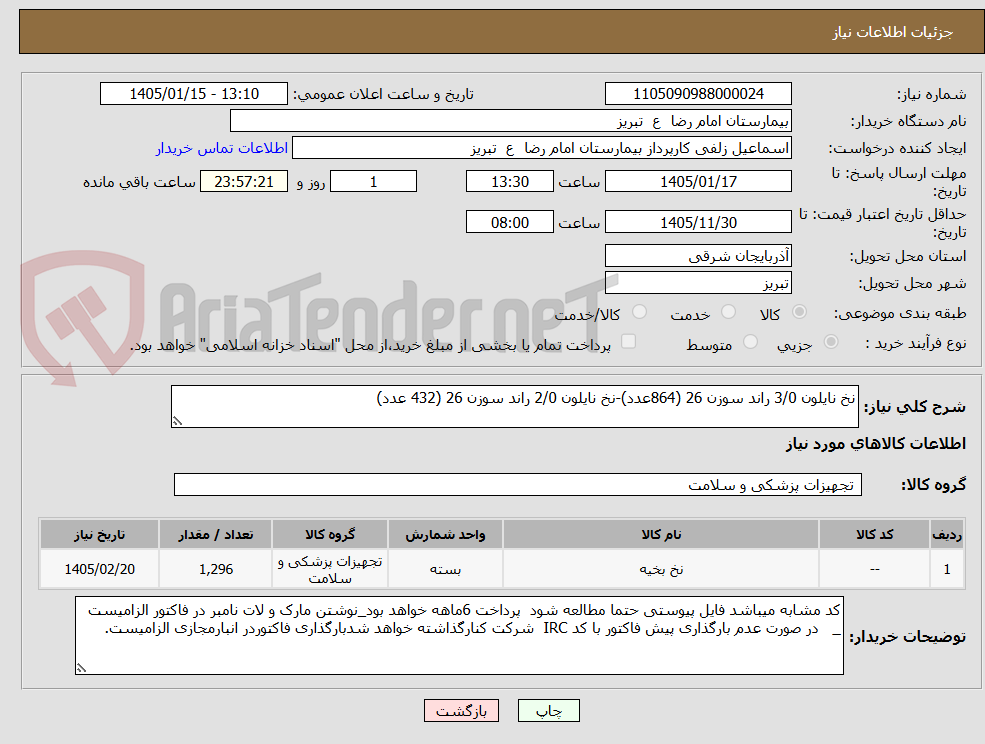Click the buyer notes textarea resize grip

point(81,669)
